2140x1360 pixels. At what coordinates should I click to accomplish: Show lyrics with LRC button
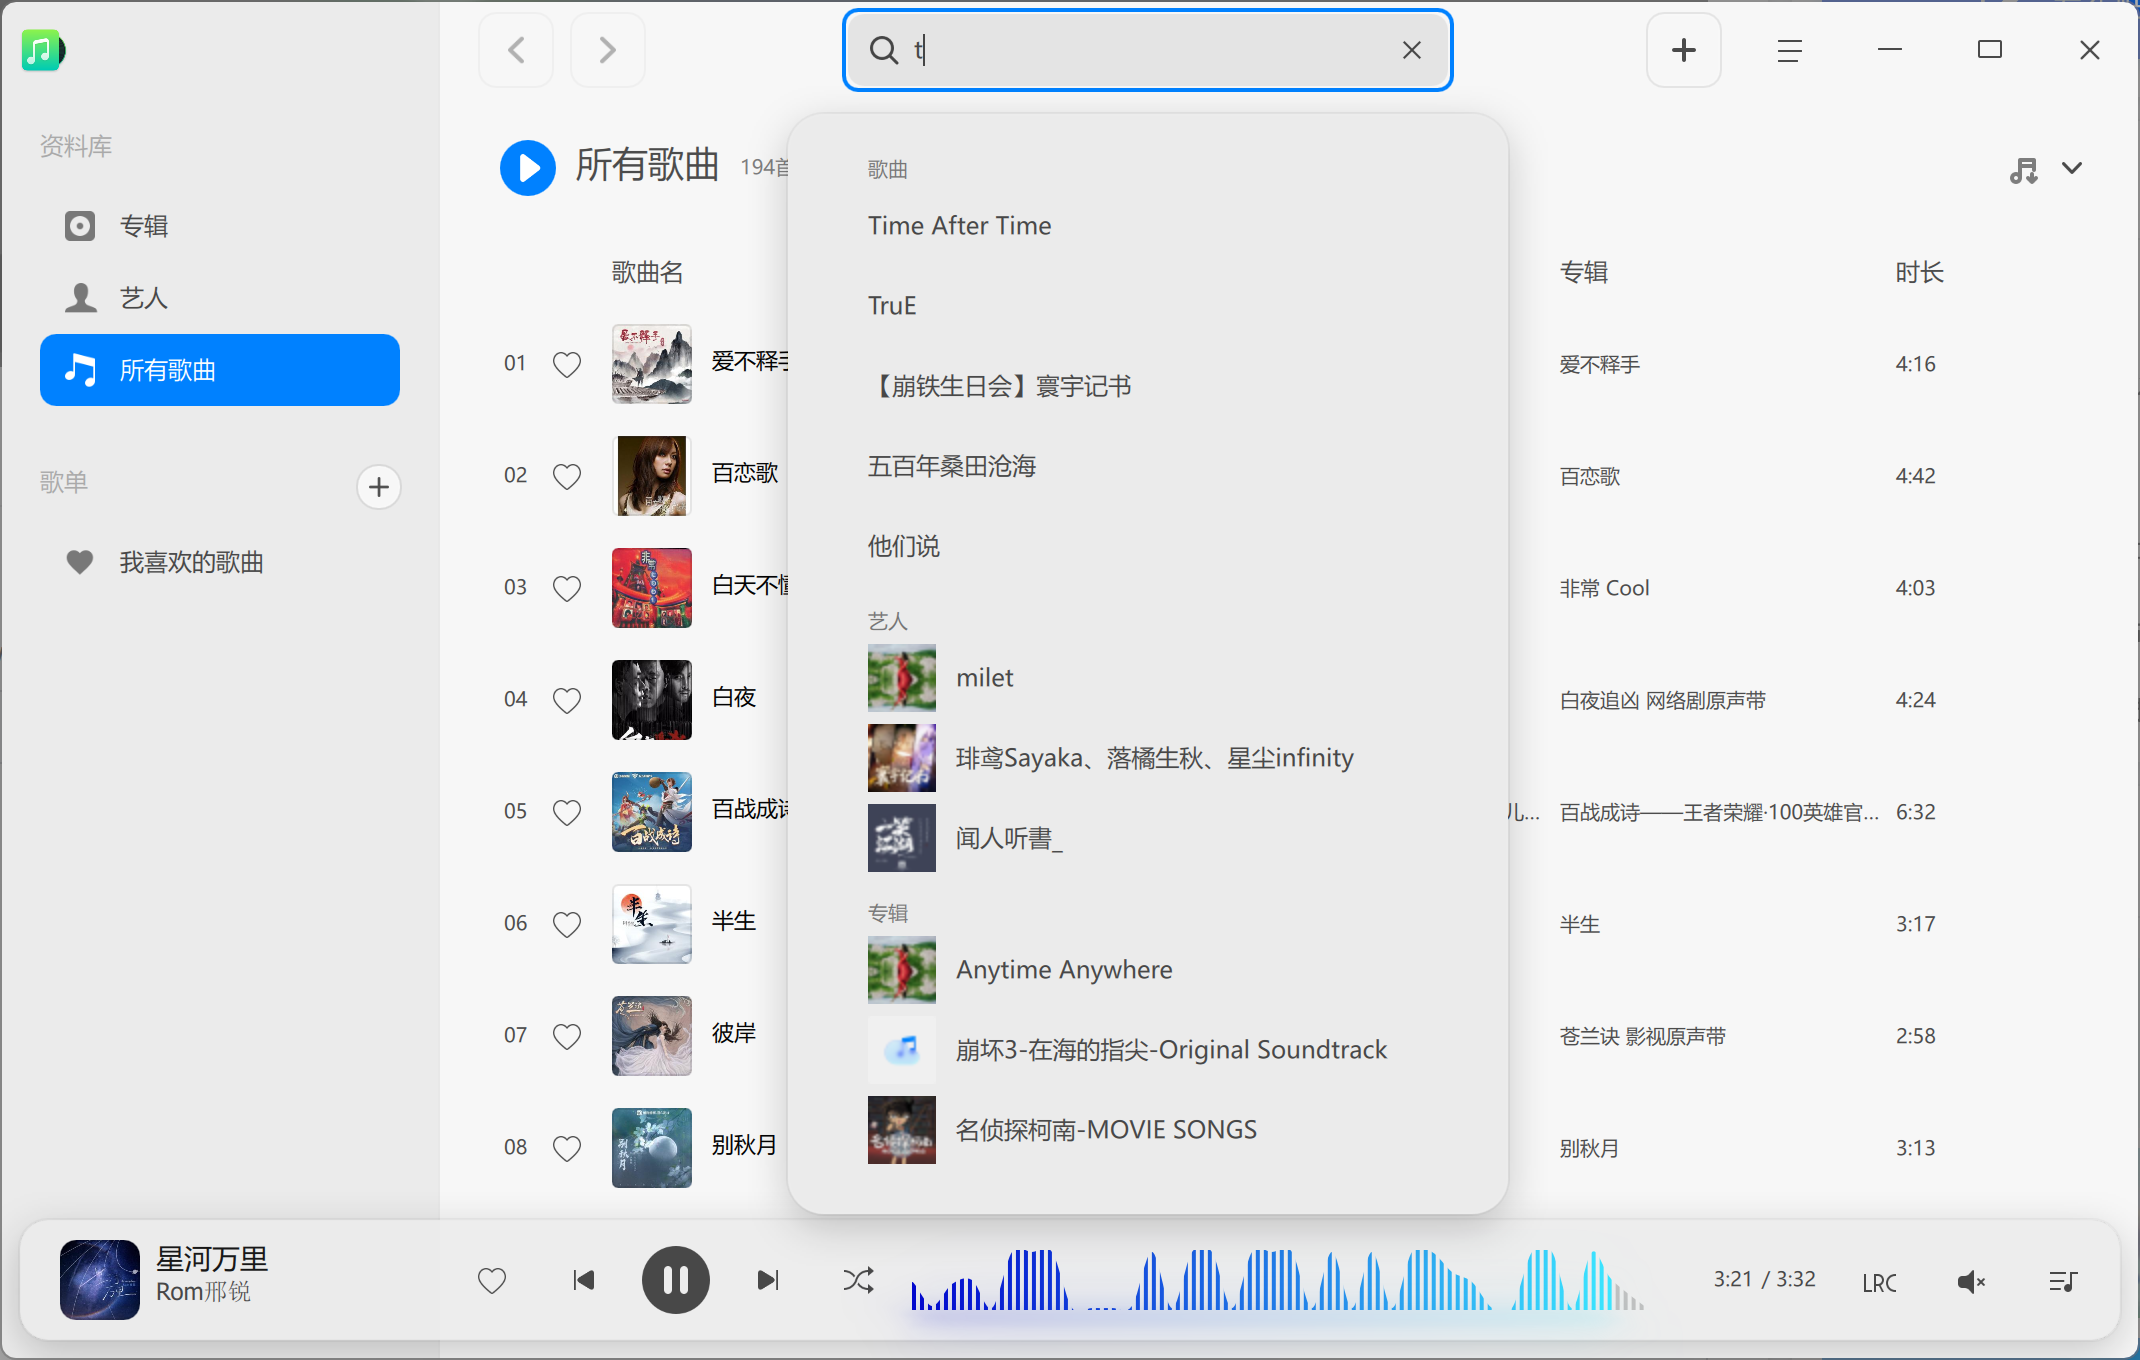point(1879,1282)
